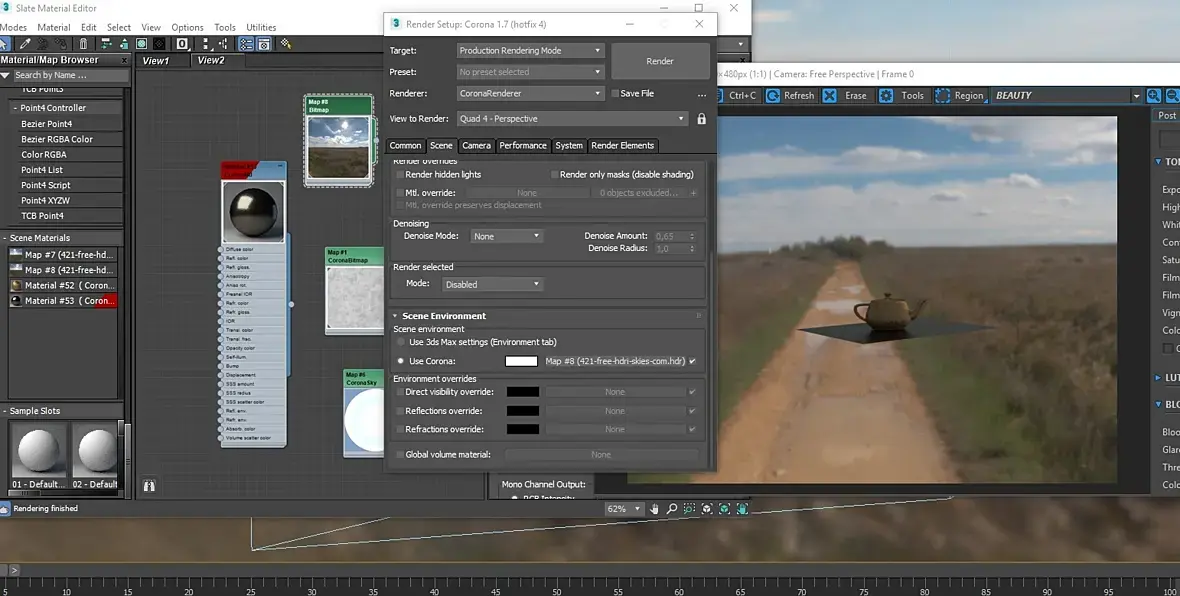Click the Pan hand tool icon
The width and height of the screenshot is (1180, 596).
click(x=654, y=509)
